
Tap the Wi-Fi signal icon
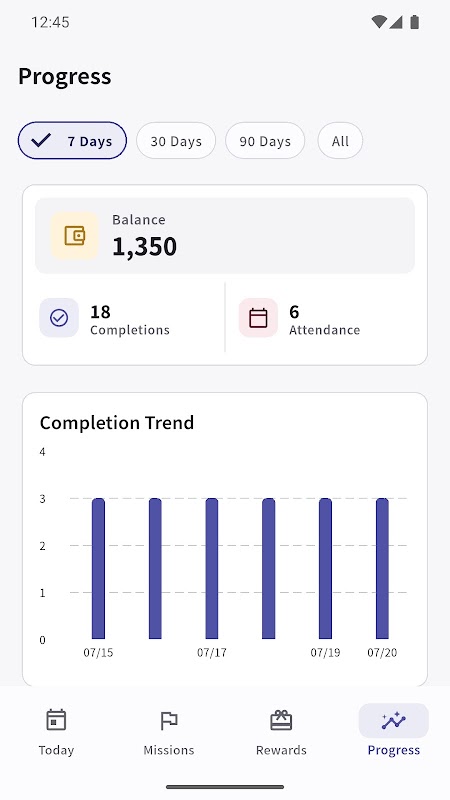[379, 22]
